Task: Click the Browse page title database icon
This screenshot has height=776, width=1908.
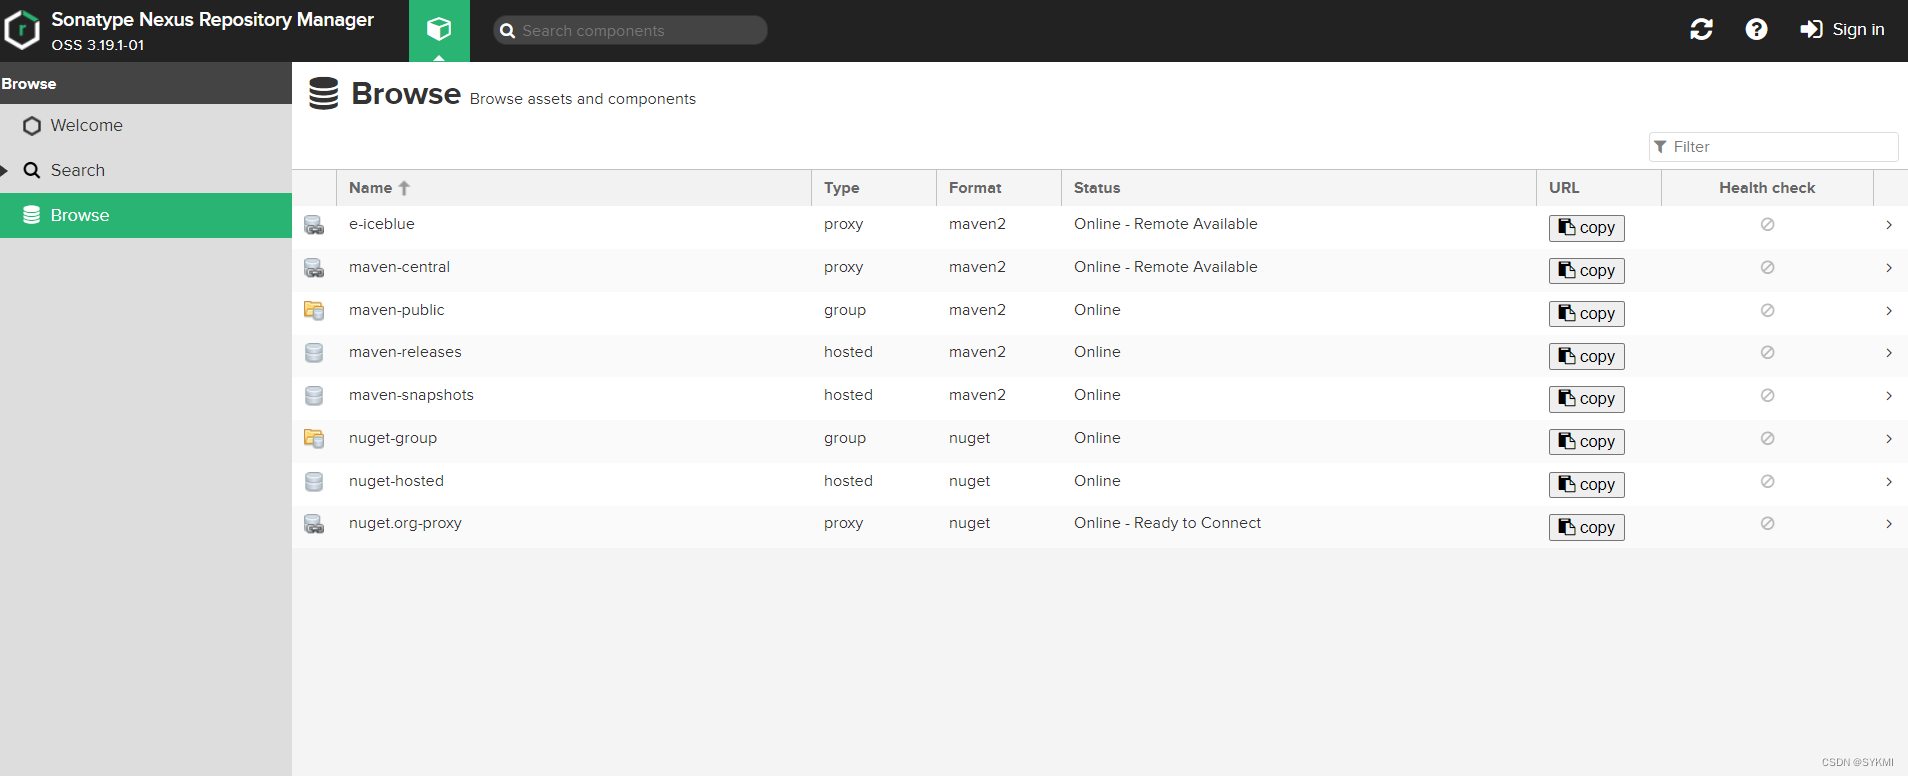Action: [323, 93]
